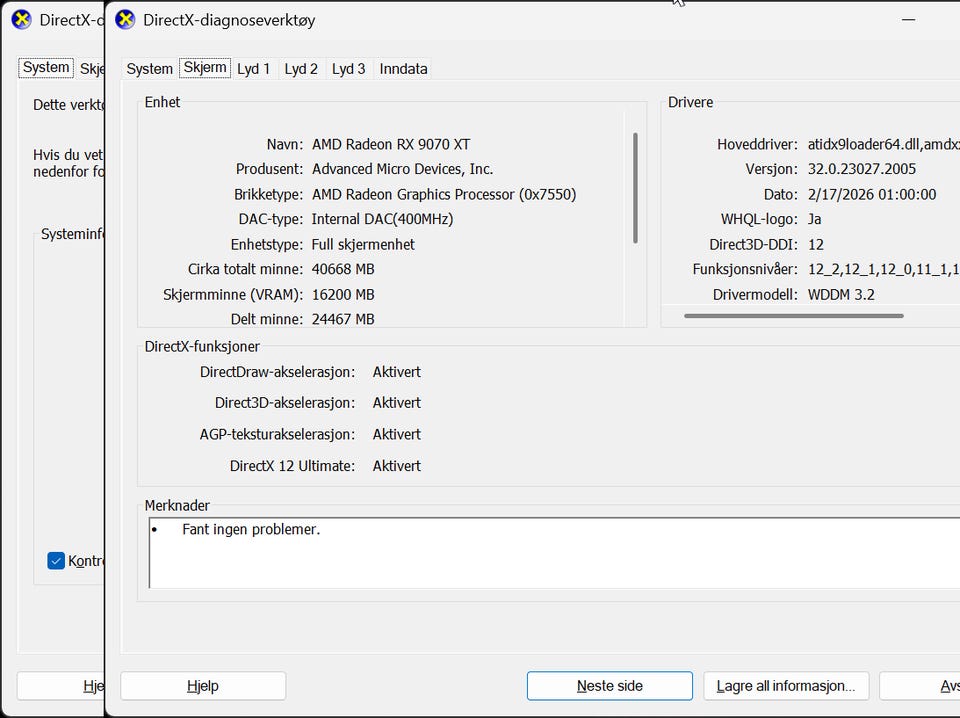This screenshot has height=718, width=960.
Task: Click the Neste side button
Action: point(610,686)
